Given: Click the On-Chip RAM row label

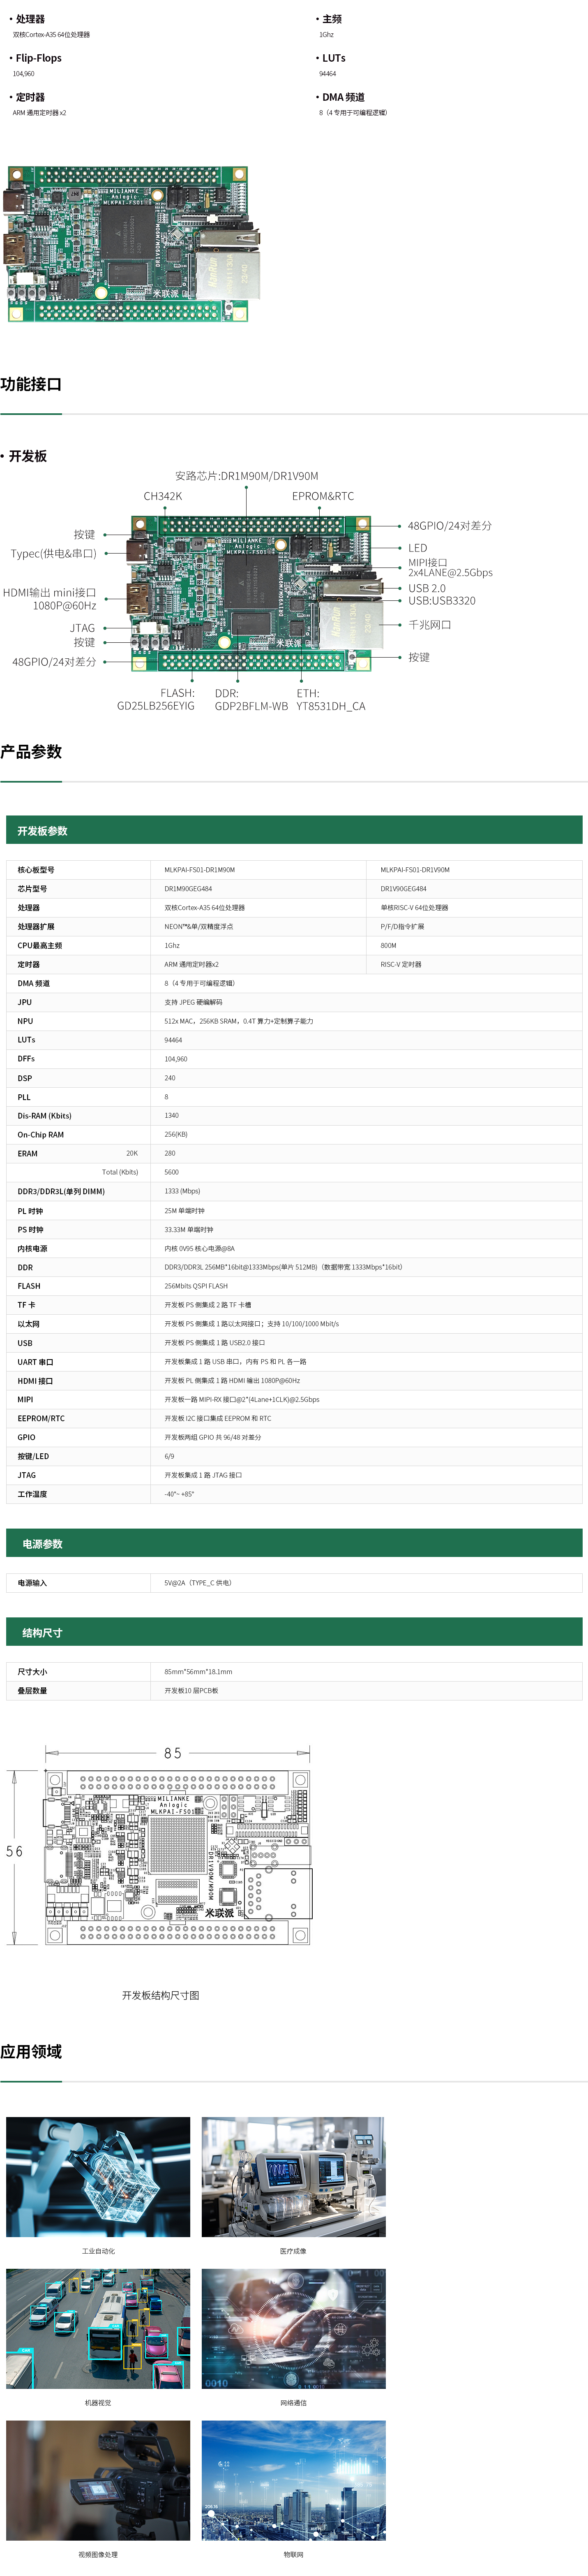Looking at the screenshot, I should [40, 1135].
